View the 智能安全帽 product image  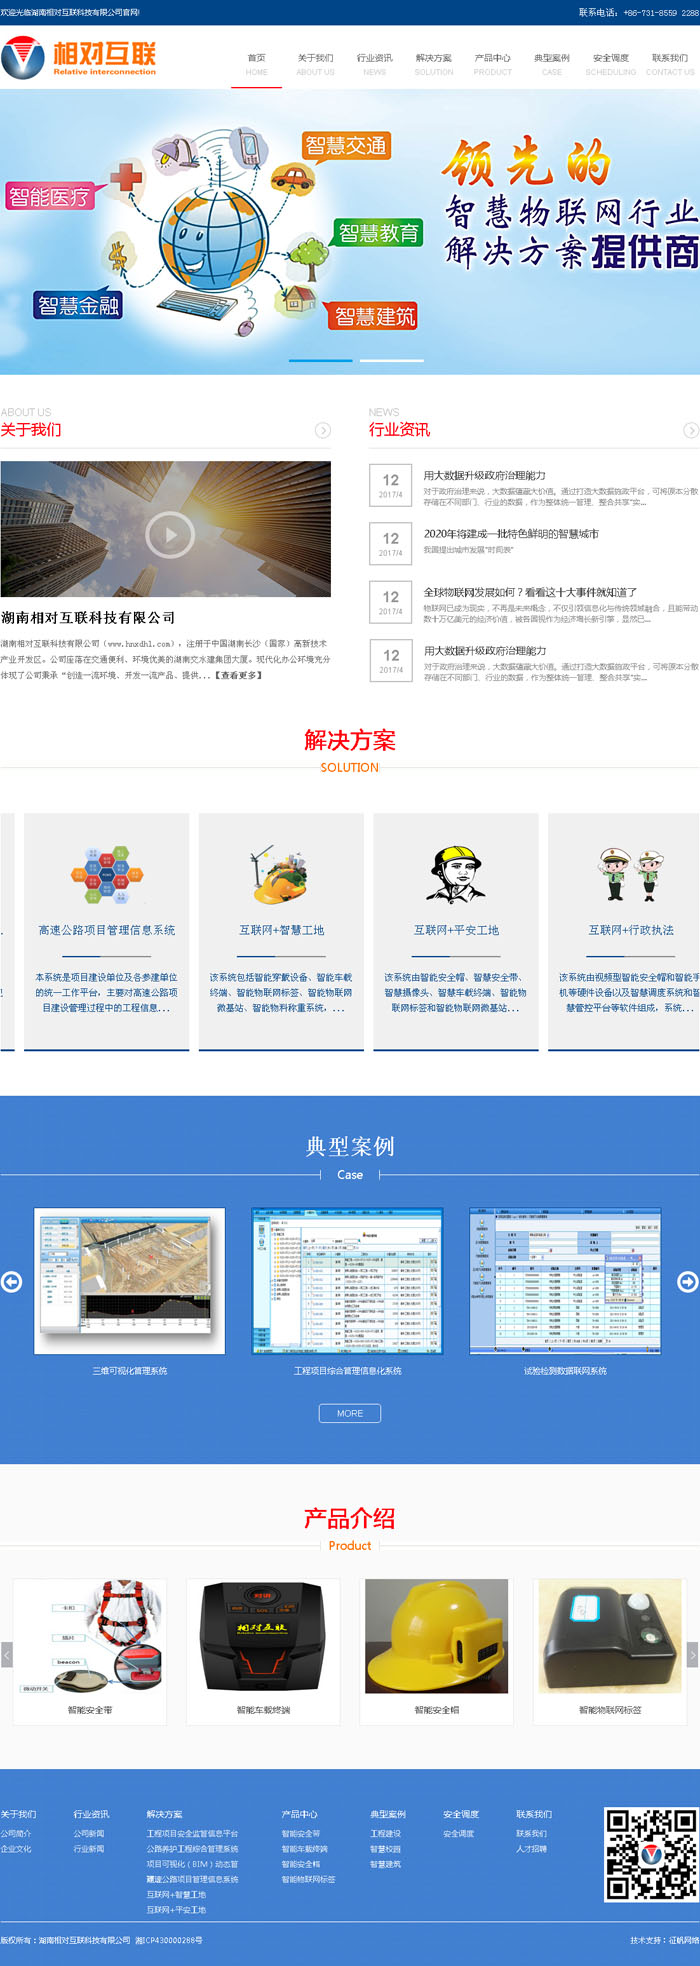pyautogui.click(x=437, y=1636)
